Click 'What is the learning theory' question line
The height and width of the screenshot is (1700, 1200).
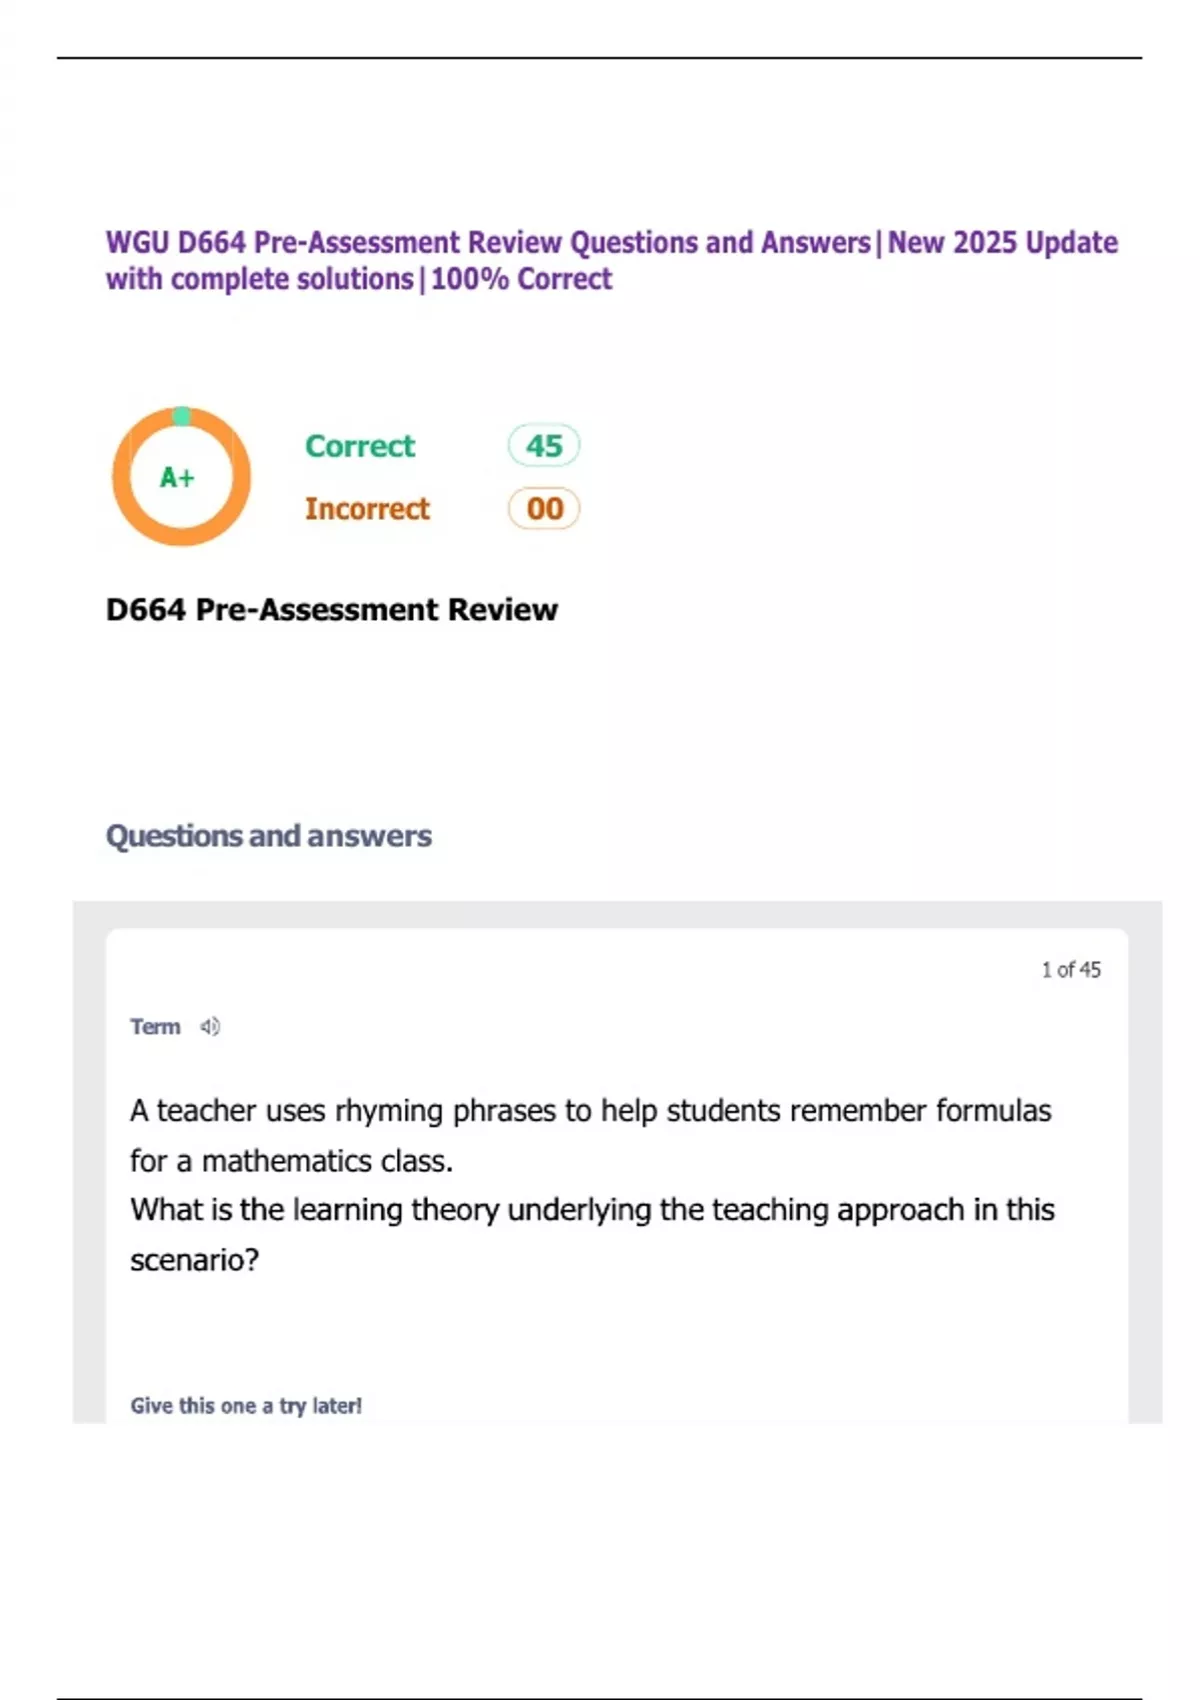point(592,1210)
